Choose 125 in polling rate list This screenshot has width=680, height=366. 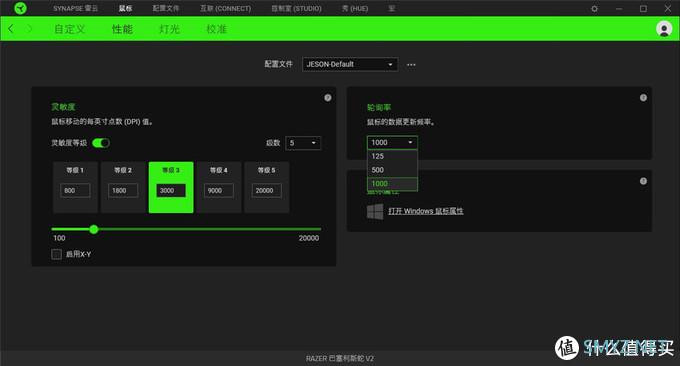[392, 156]
